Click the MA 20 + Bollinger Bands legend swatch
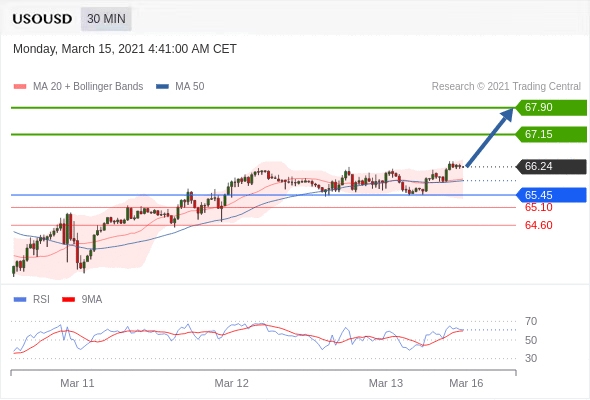The width and height of the screenshot is (590, 400). point(20,87)
